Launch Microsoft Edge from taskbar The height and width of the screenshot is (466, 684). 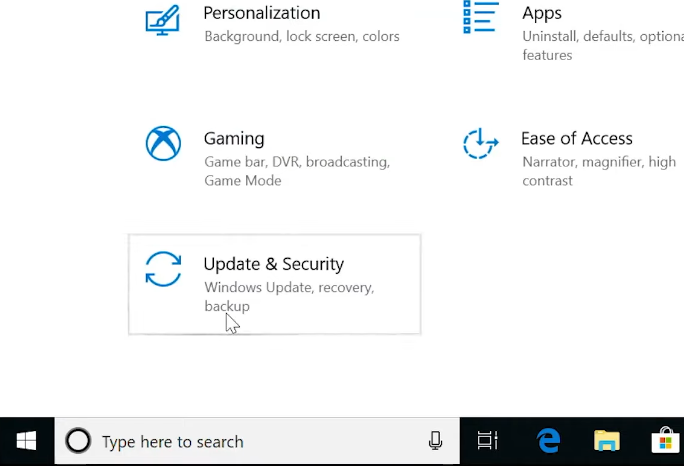click(x=548, y=441)
